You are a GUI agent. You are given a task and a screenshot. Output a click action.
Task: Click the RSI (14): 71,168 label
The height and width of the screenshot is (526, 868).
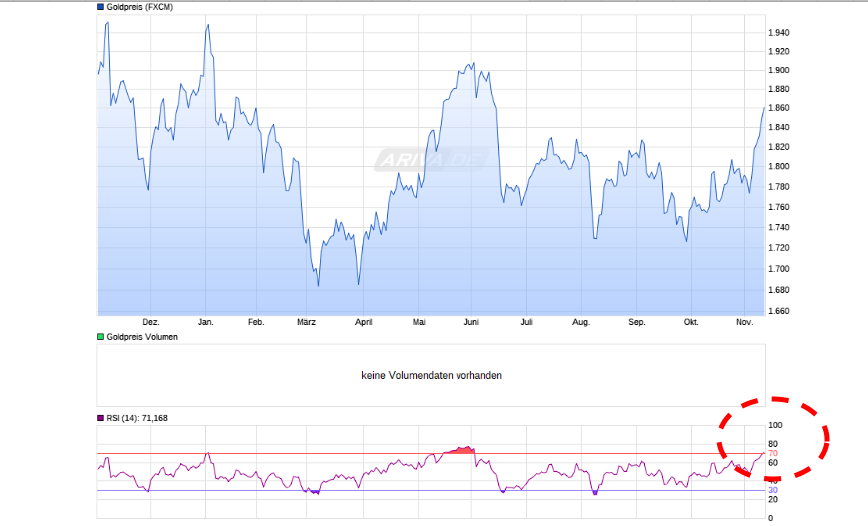click(137, 418)
